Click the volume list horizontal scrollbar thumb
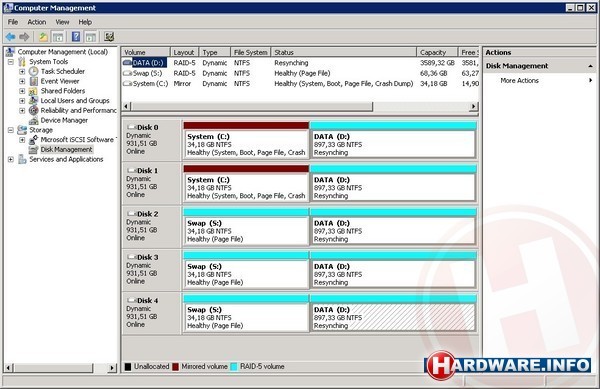Screen dimensions: 600x389 point(252,106)
